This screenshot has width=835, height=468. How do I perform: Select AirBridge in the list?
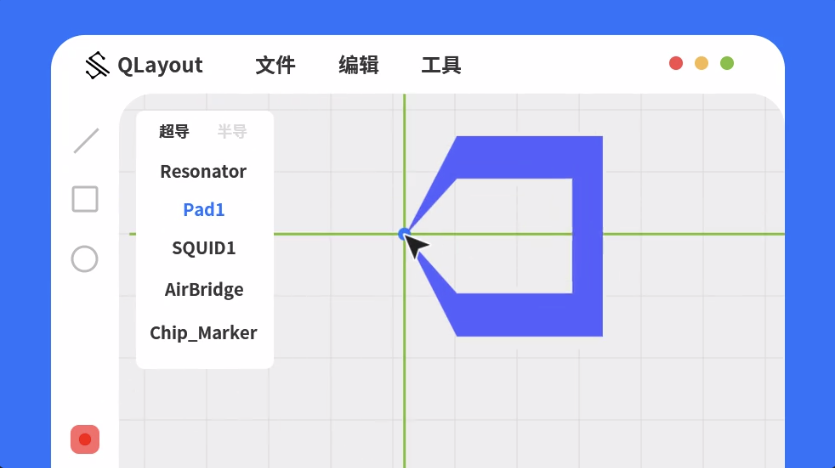click(204, 290)
